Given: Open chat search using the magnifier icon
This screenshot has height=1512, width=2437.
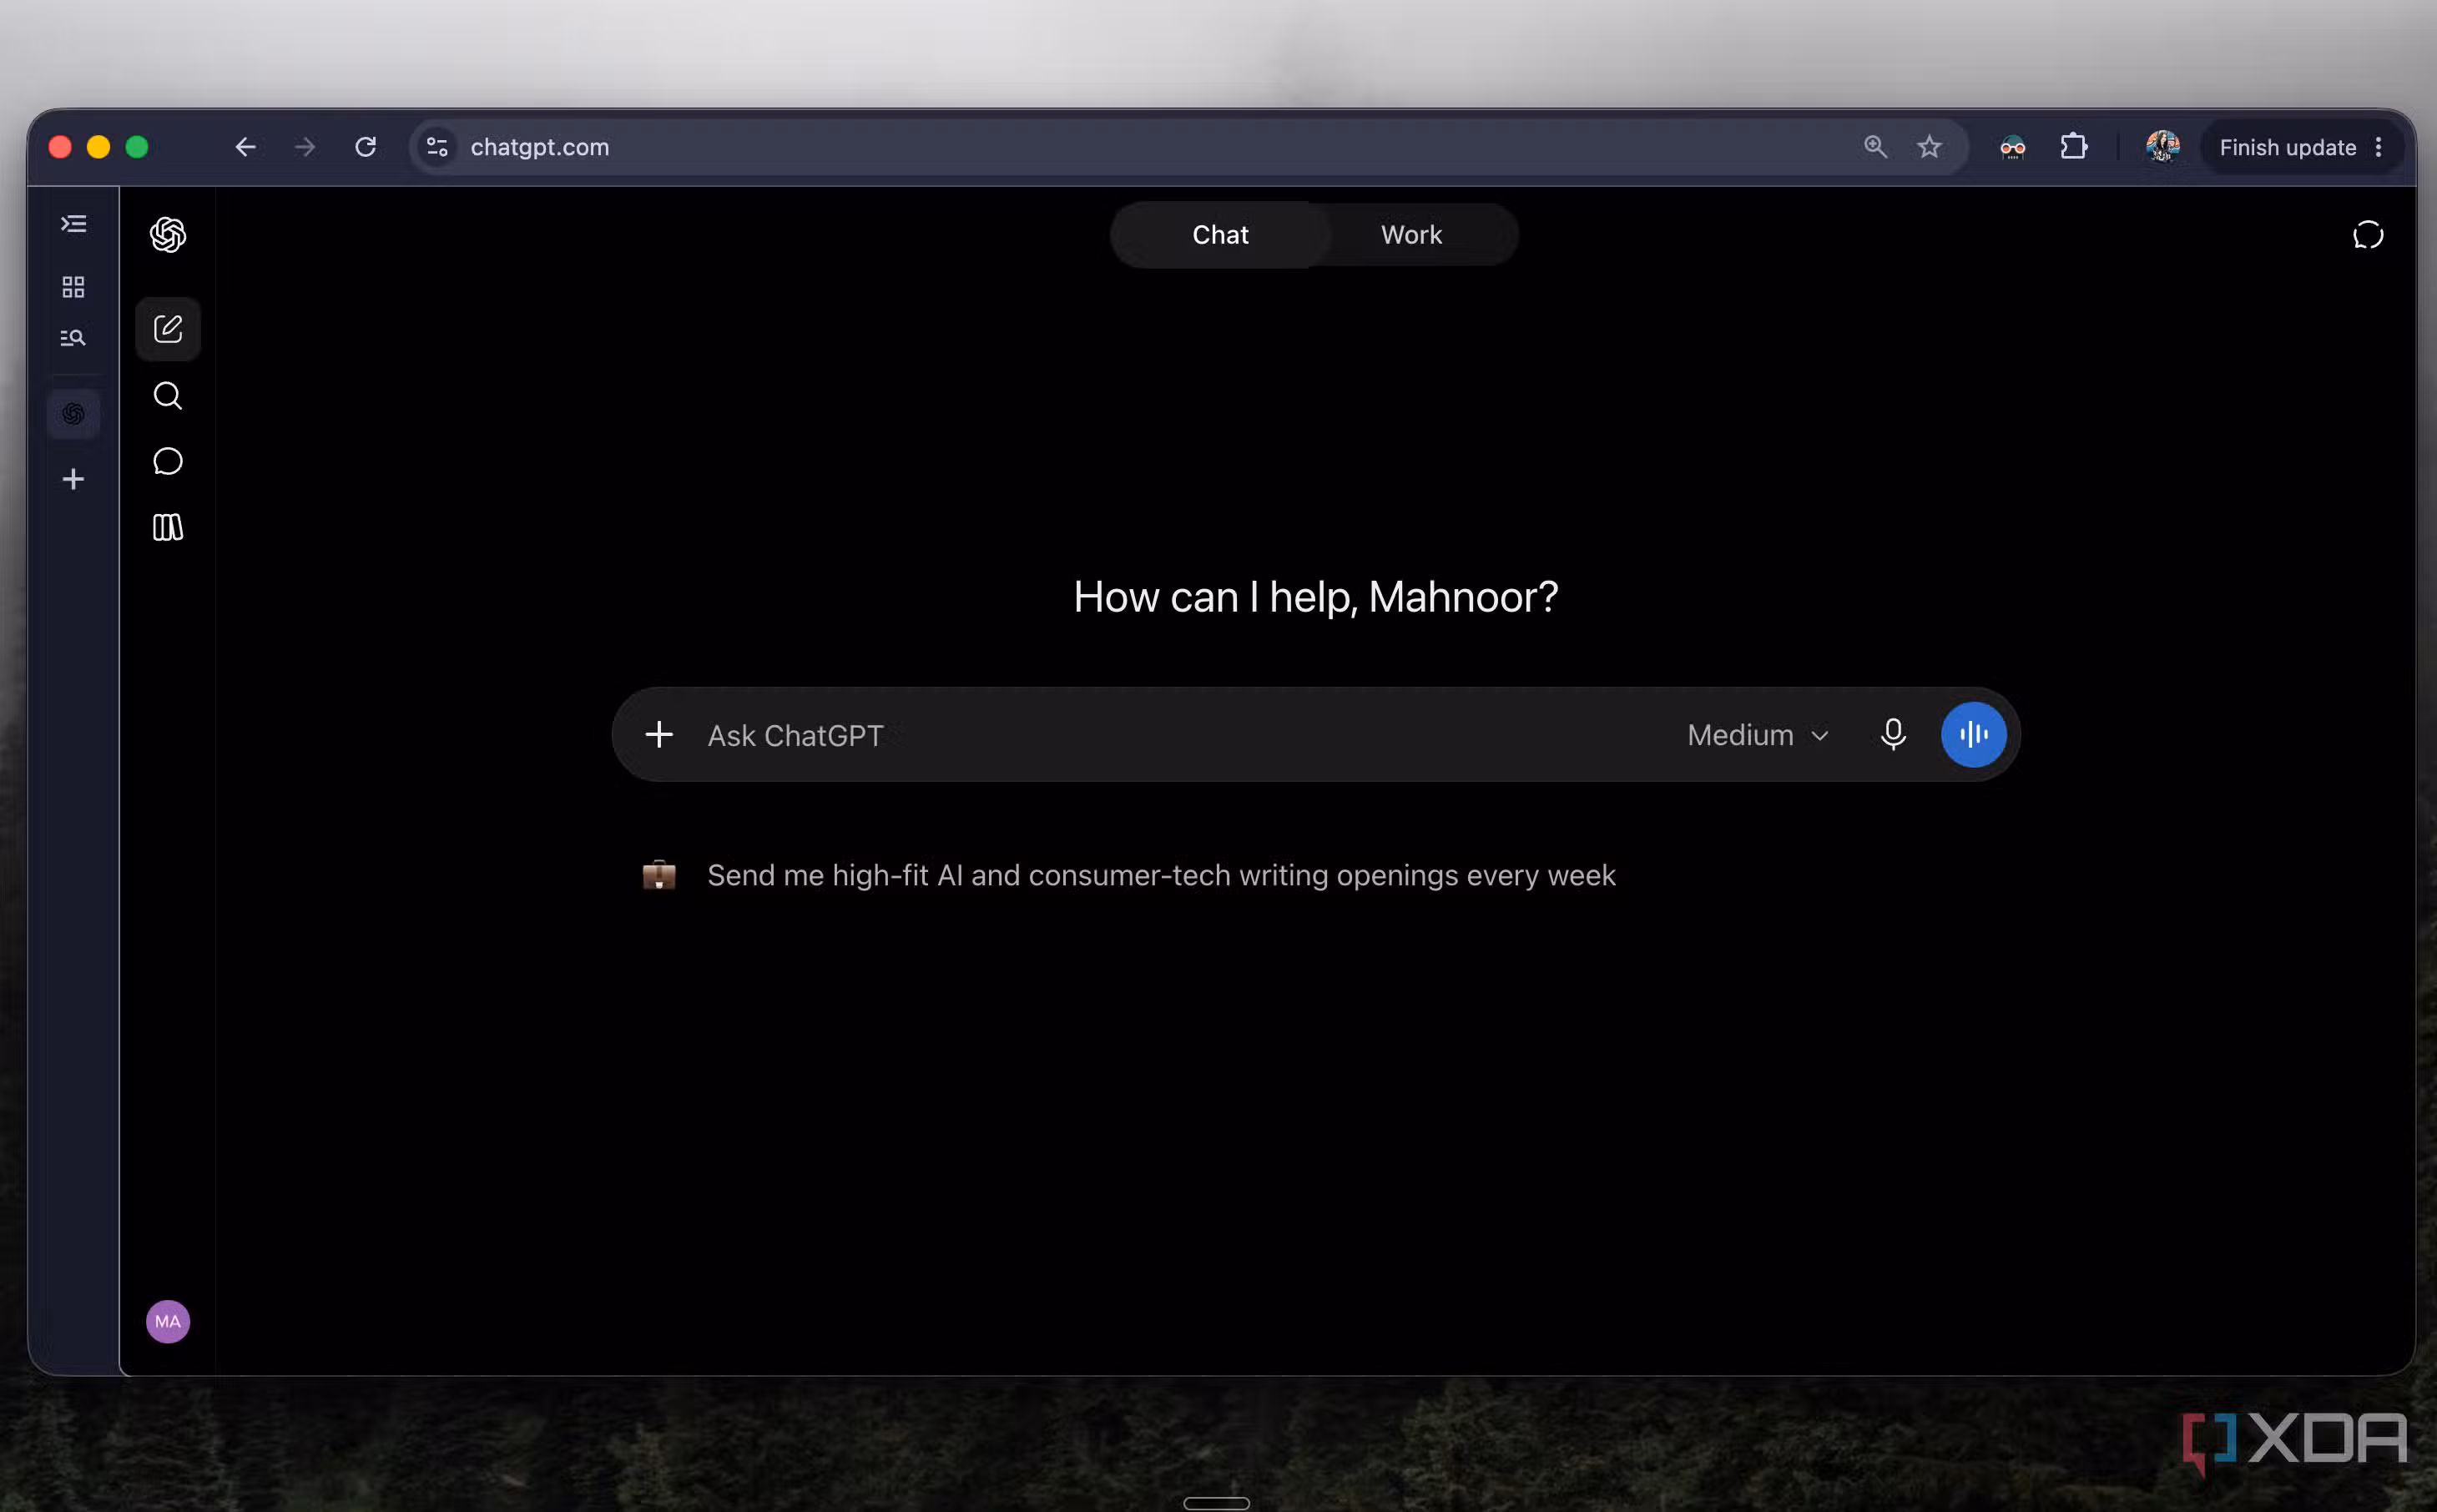Looking at the screenshot, I should (168, 396).
